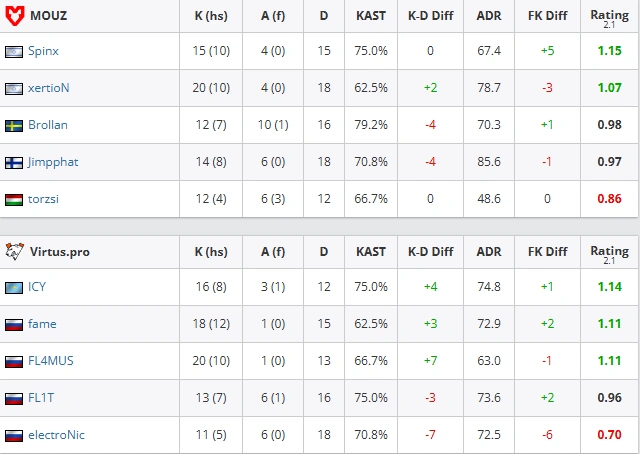Click the Virtus.pro table FK Diff header
640x454 pixels.
(547, 251)
